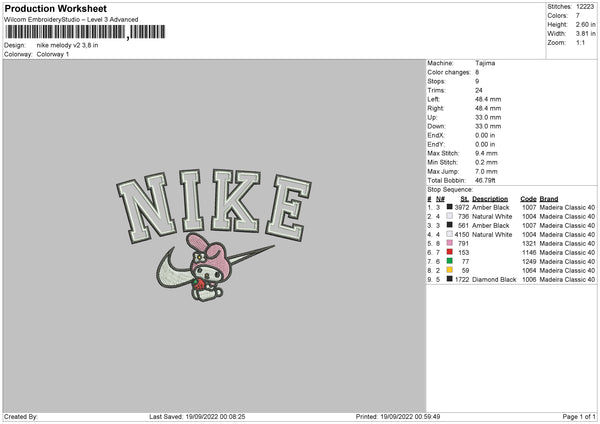Select the pink swatch in stop 5

click(450, 243)
